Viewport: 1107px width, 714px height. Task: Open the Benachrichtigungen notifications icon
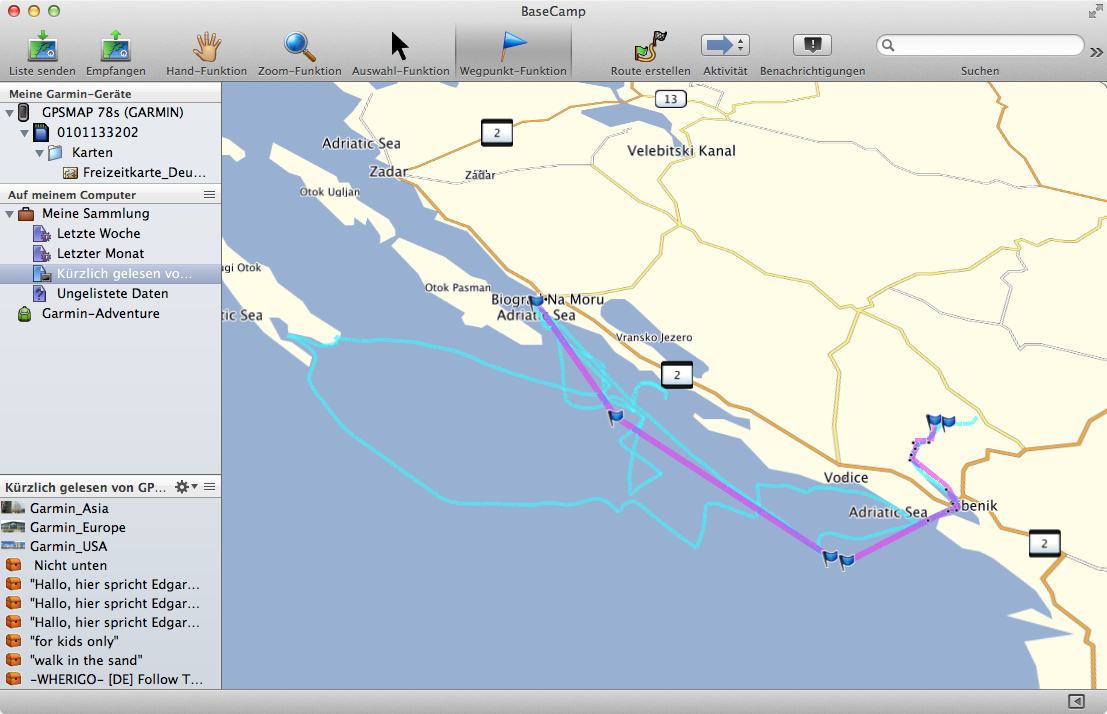coord(812,46)
